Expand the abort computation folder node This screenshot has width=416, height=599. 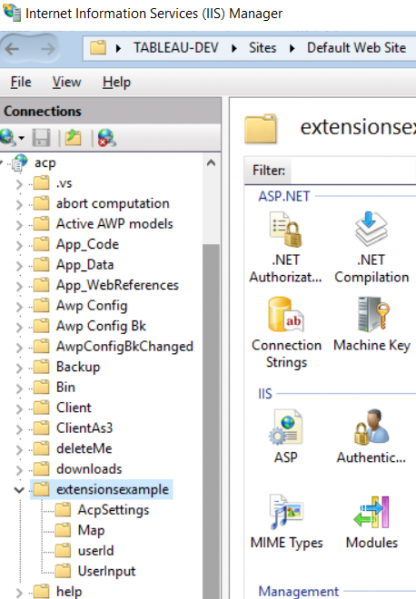pos(19,204)
